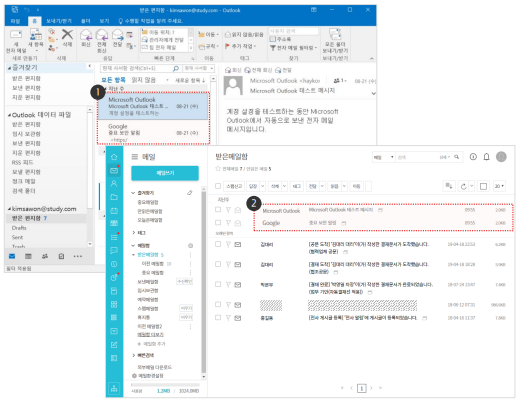Open Mail view icon in Outlook bottom bar

12,256
